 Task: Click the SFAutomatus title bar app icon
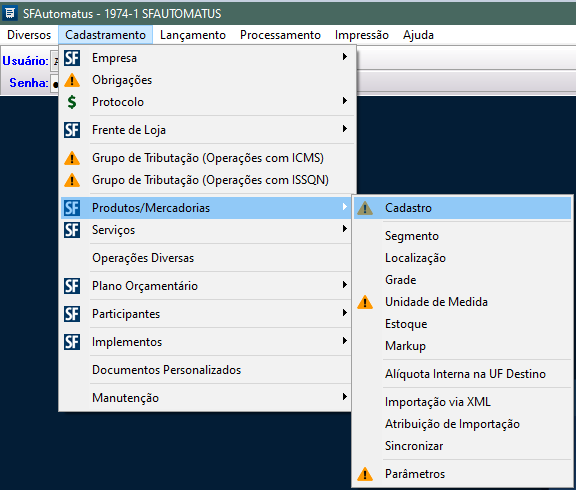pyautogui.click(x=10, y=13)
